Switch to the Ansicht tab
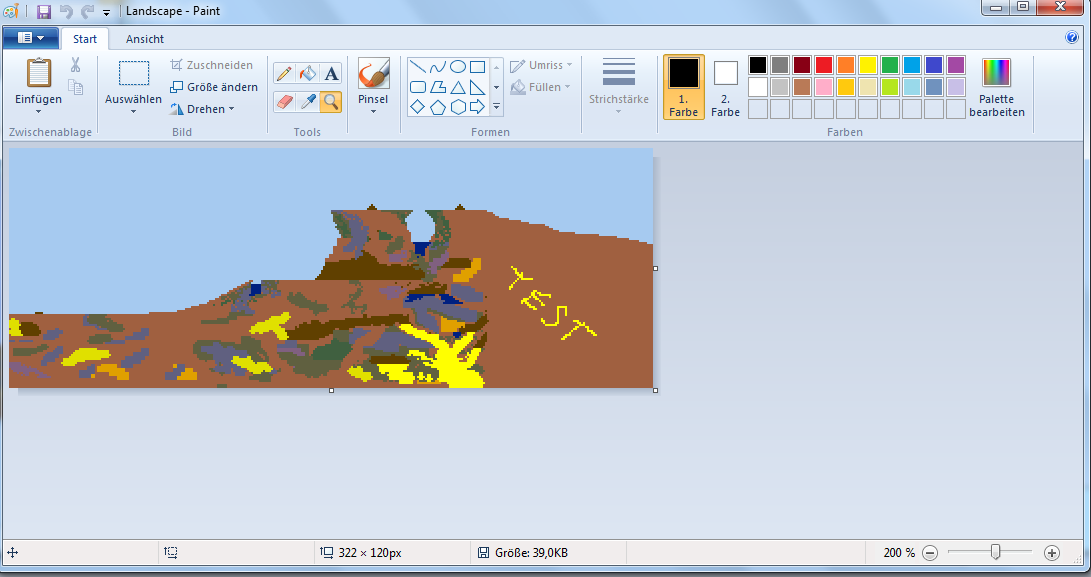Viewport: 1091px width, 577px height. click(x=145, y=39)
